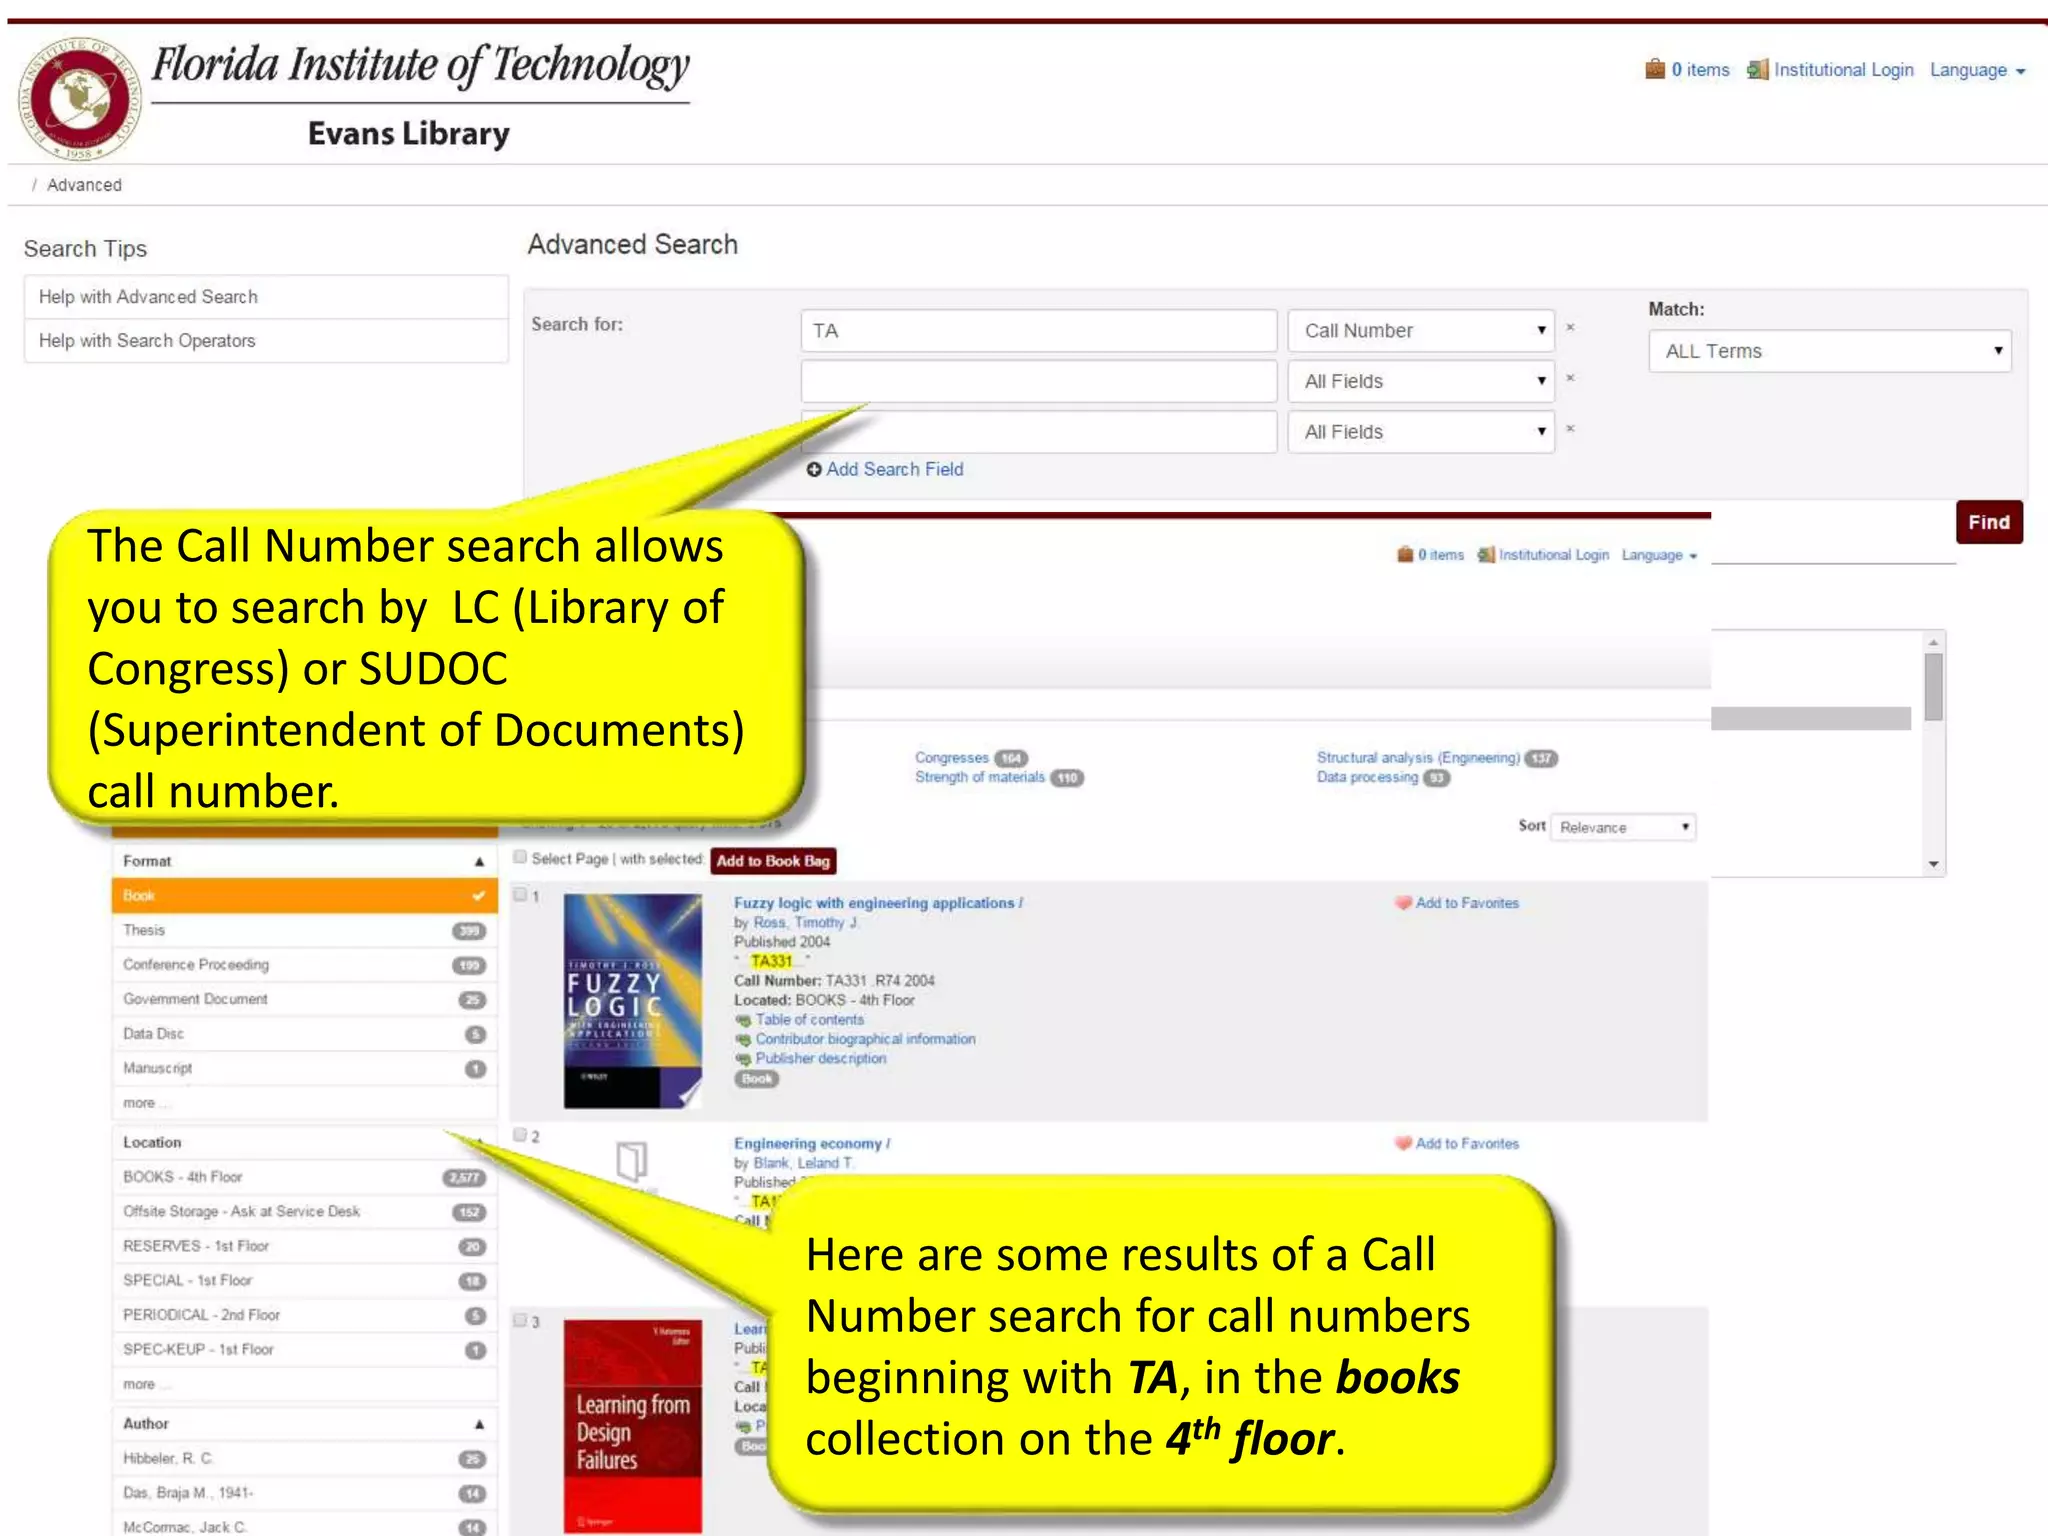Filter by SPEC-KEUP - 1st Floor location
This screenshot has height=1536, width=2048.
(x=304, y=1349)
